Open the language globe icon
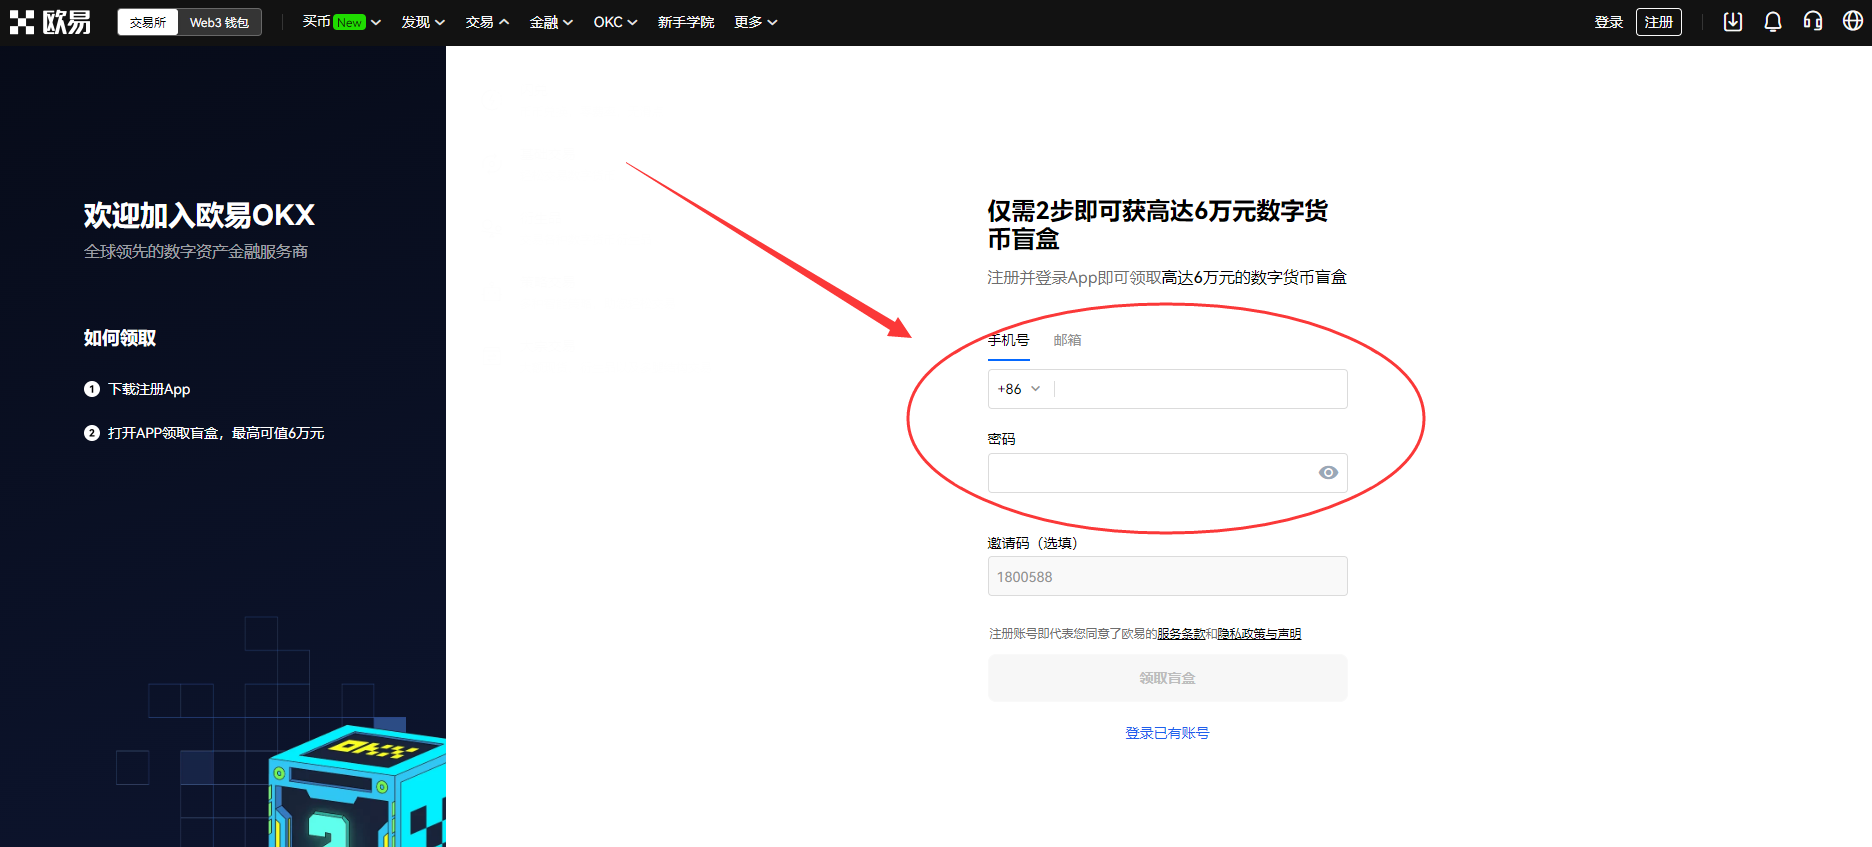Image resolution: width=1872 pixels, height=847 pixels. [1853, 22]
